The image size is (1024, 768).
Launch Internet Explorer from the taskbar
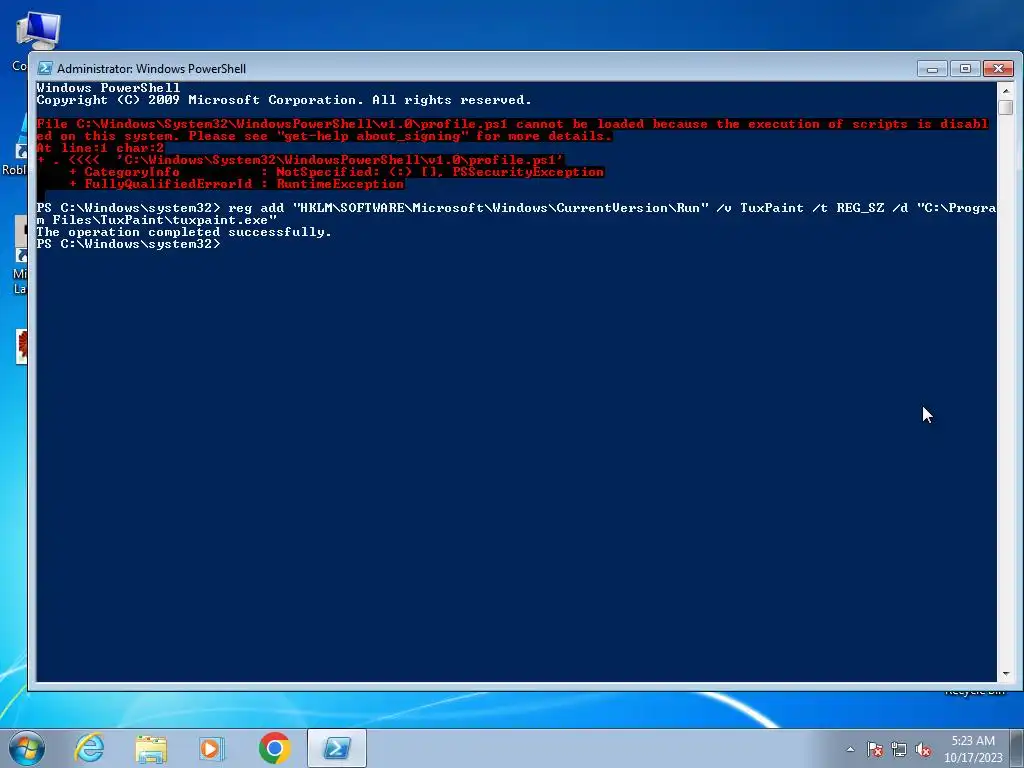click(89, 748)
